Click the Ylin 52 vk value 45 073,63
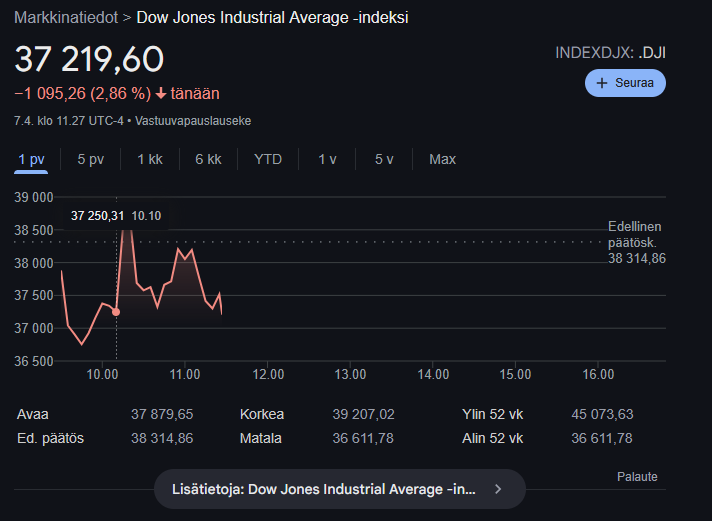Screen dimensions: 712x521 (x=602, y=414)
